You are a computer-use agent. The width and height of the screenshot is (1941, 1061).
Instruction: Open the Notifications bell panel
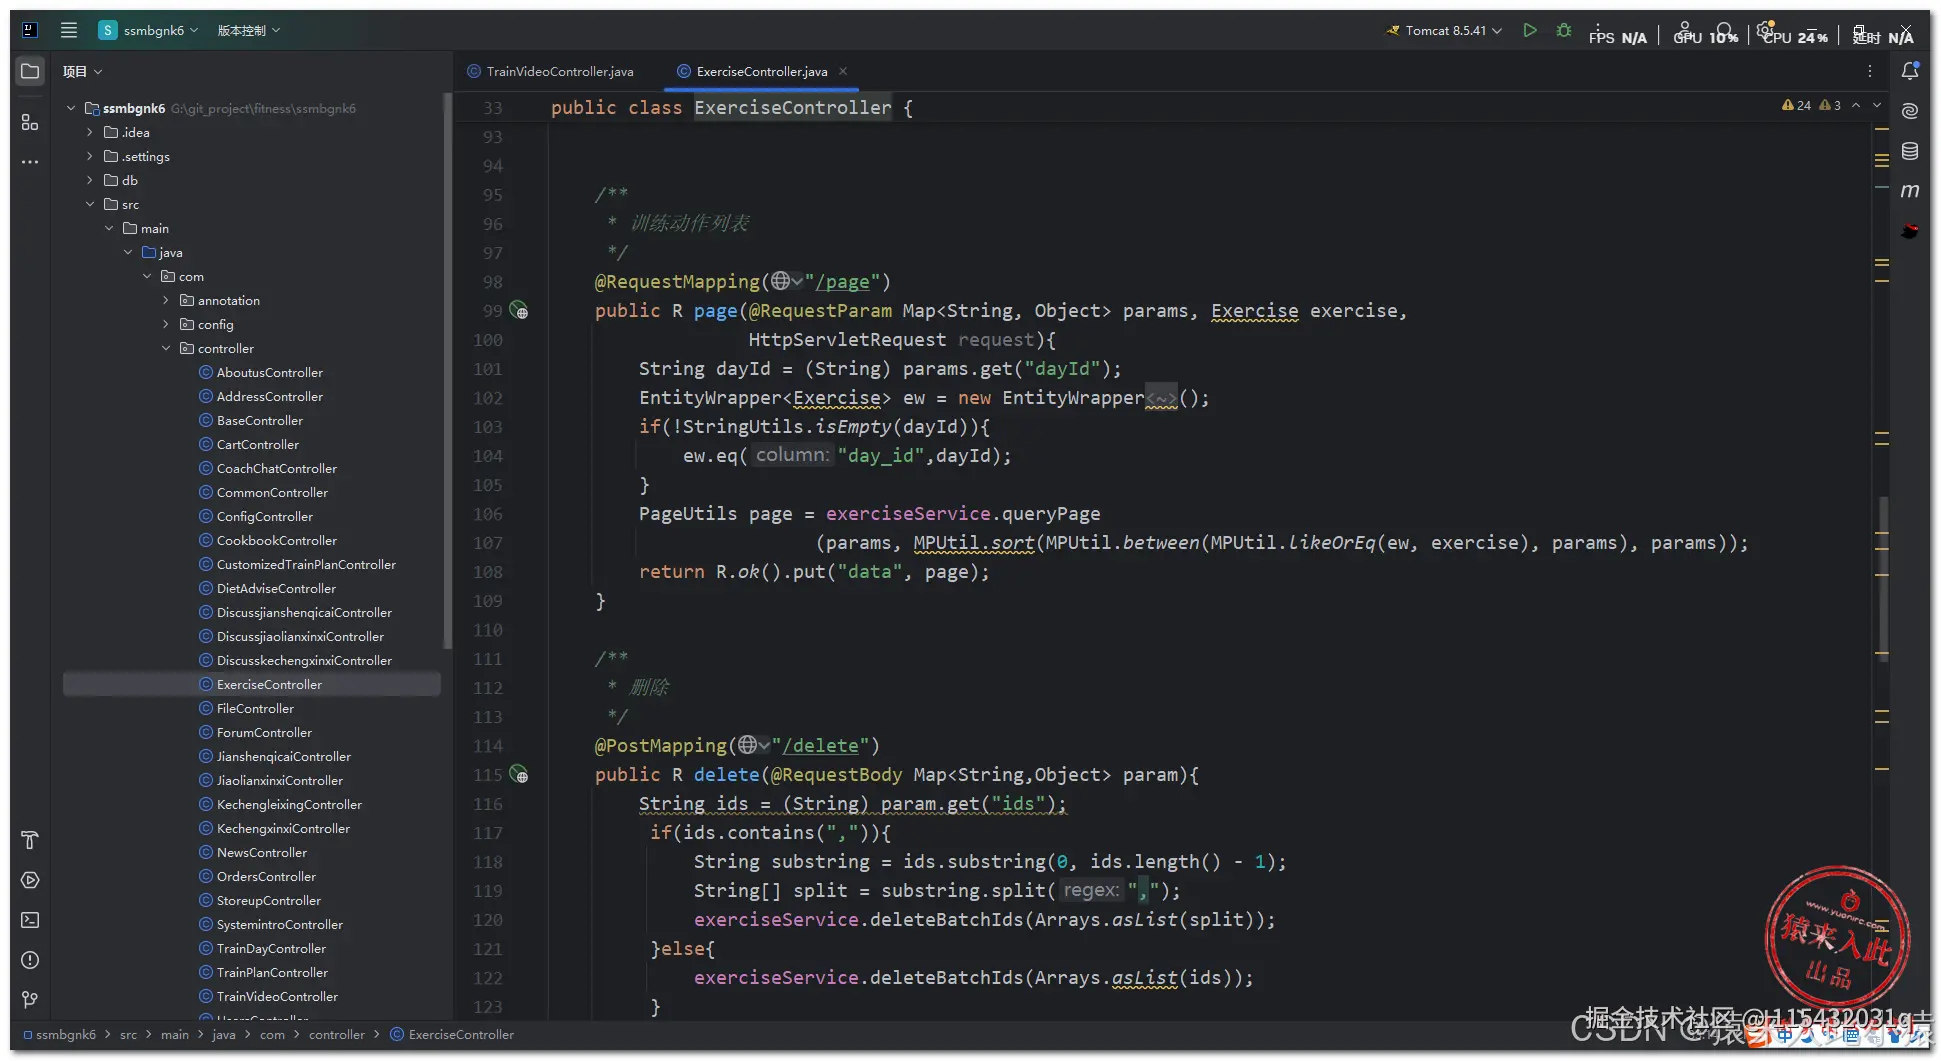pos(1910,71)
